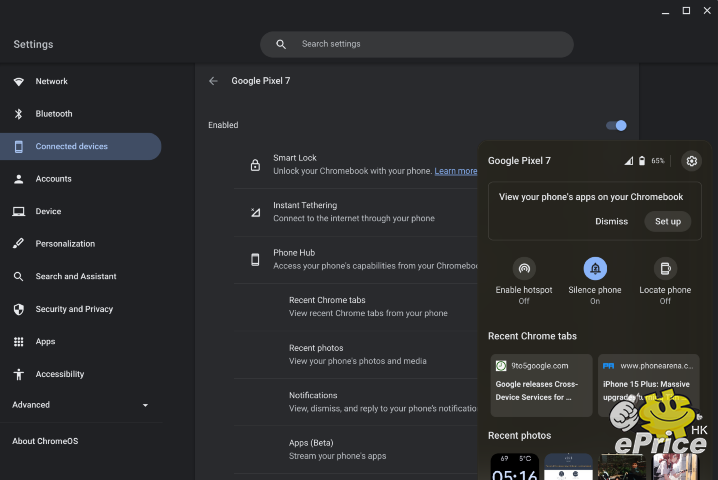Image resolution: width=718 pixels, height=480 pixels.
Task: Maximize the Settings window
Action: pyautogui.click(x=686, y=11)
